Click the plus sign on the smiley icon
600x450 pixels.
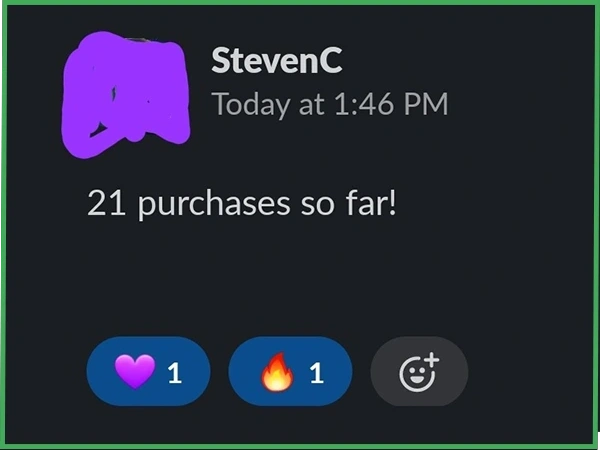pyautogui.click(x=432, y=360)
